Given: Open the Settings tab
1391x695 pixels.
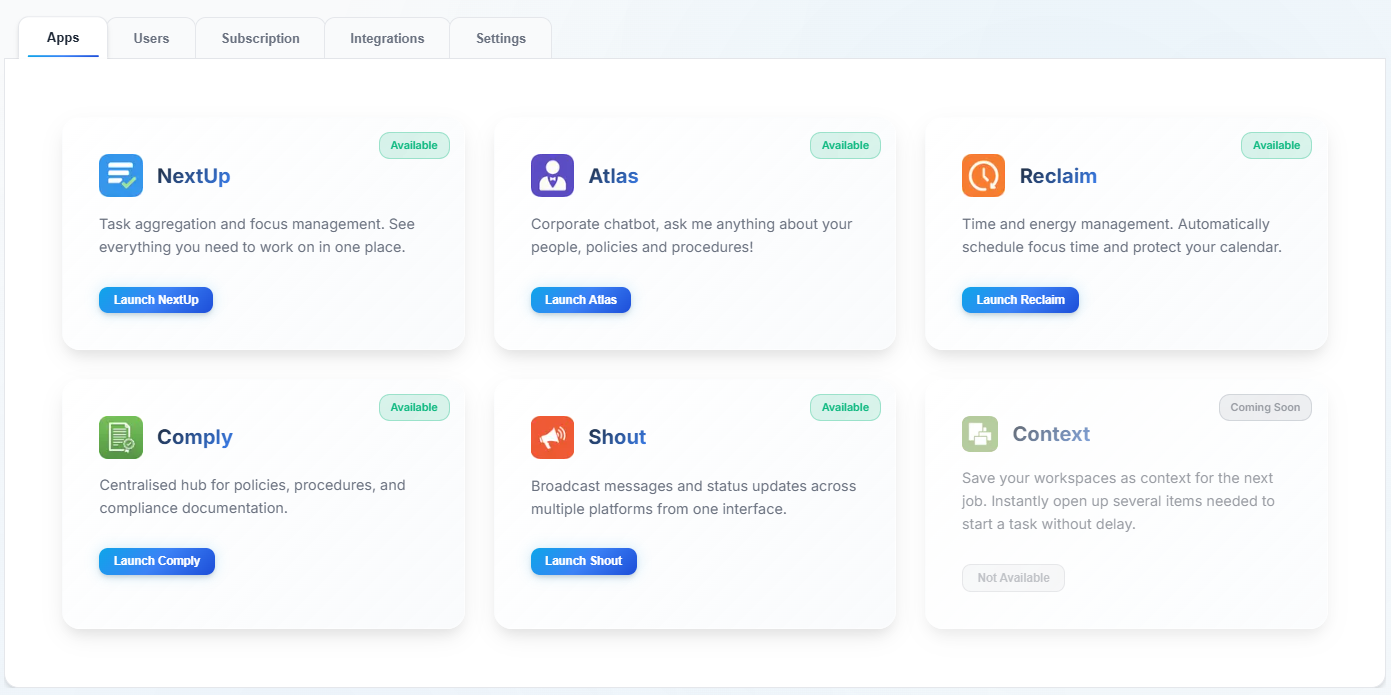Looking at the screenshot, I should 500,38.
